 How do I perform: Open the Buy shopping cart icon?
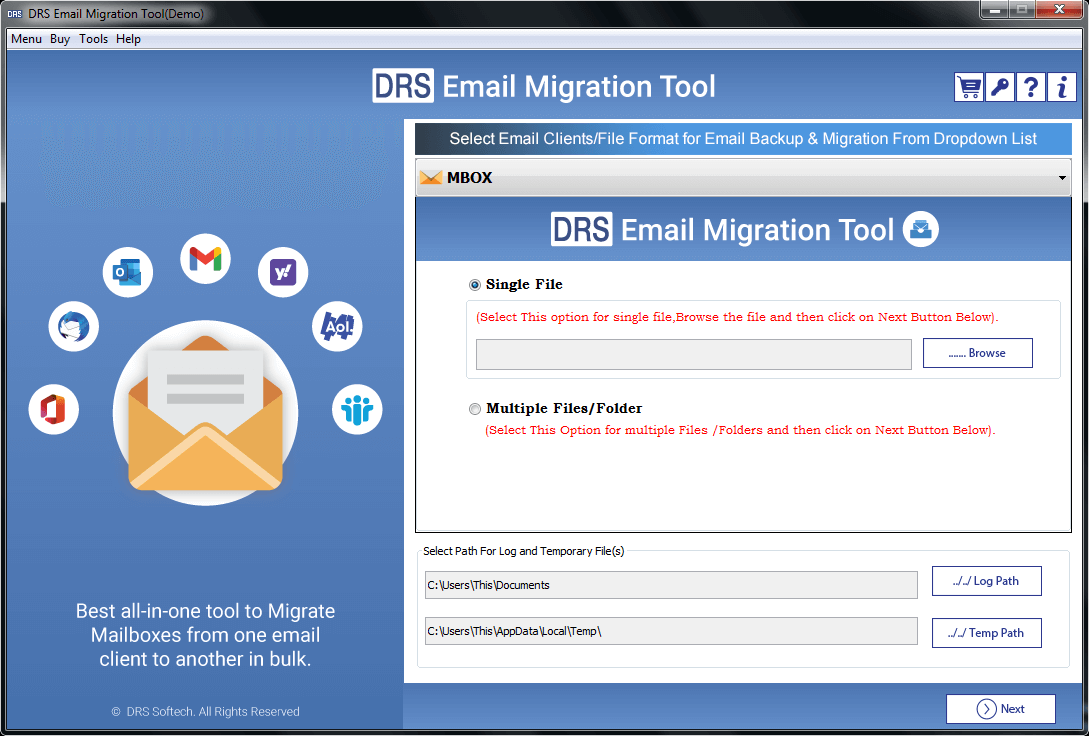[x=968, y=87]
